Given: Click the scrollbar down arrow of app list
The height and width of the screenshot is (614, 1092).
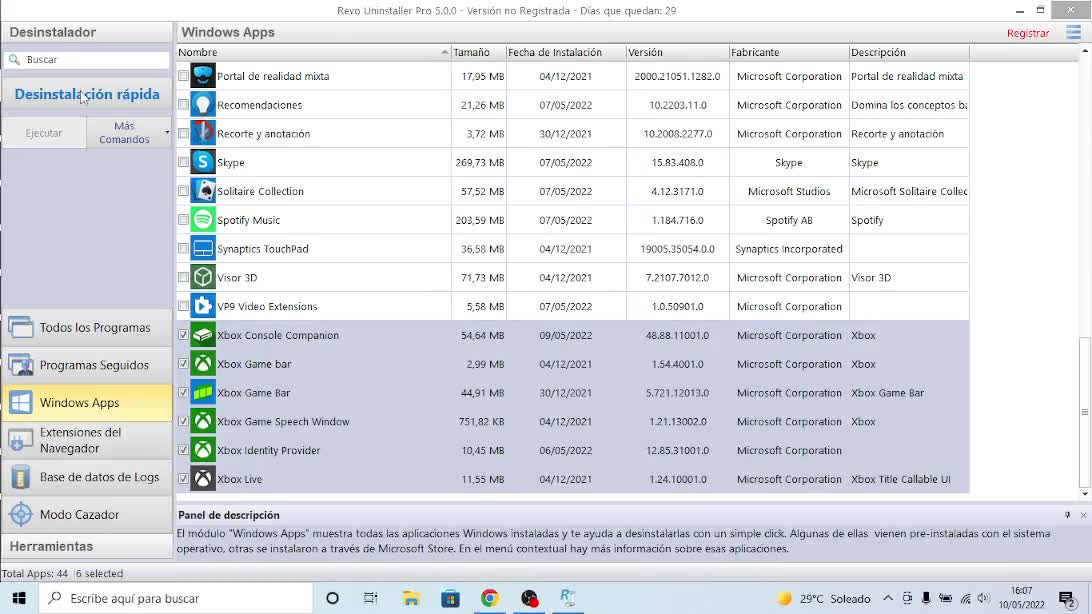Looking at the screenshot, I should (x=1084, y=494).
